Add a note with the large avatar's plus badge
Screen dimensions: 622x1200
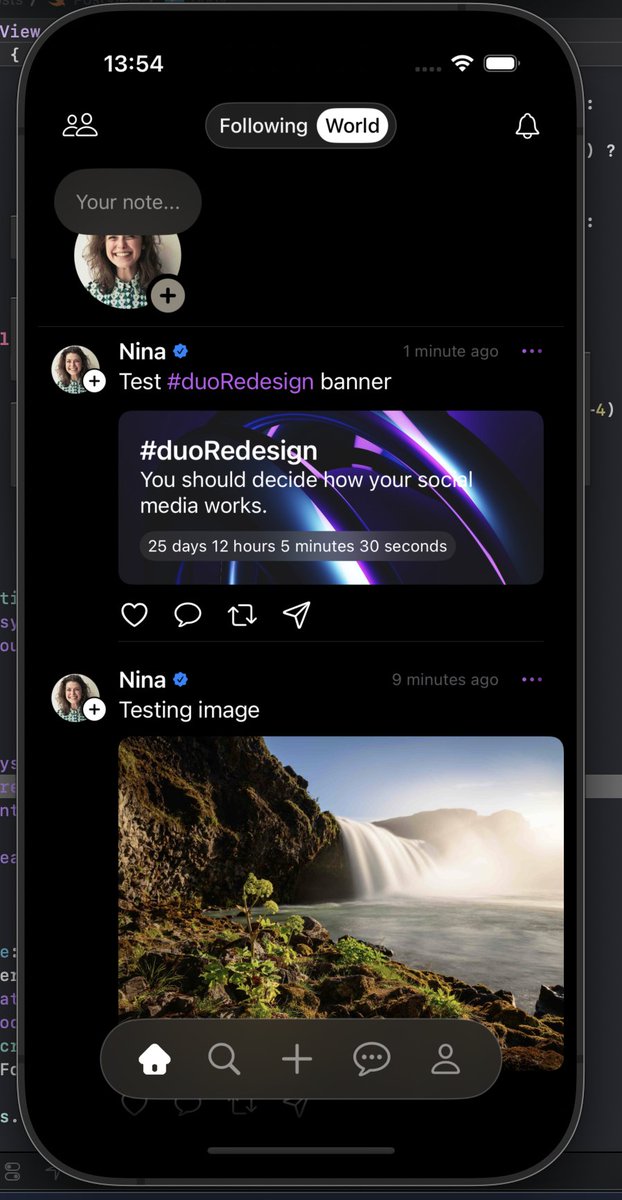(168, 295)
